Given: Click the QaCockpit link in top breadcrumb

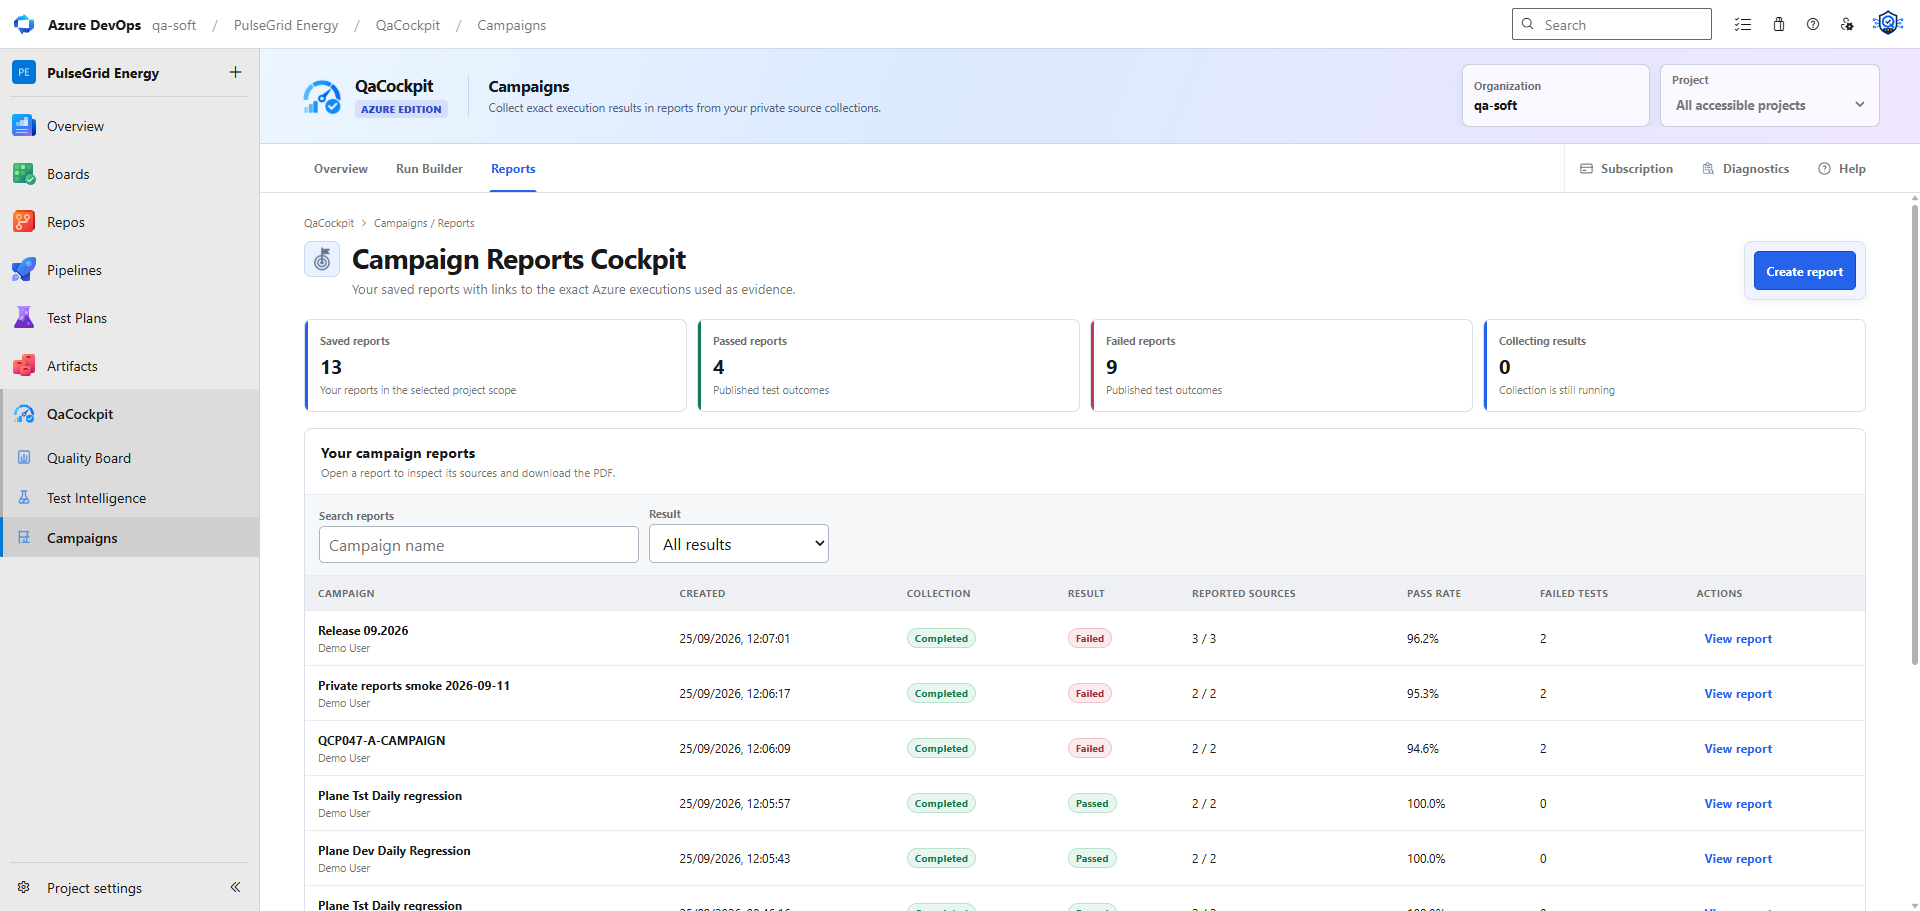Looking at the screenshot, I should click(x=408, y=25).
